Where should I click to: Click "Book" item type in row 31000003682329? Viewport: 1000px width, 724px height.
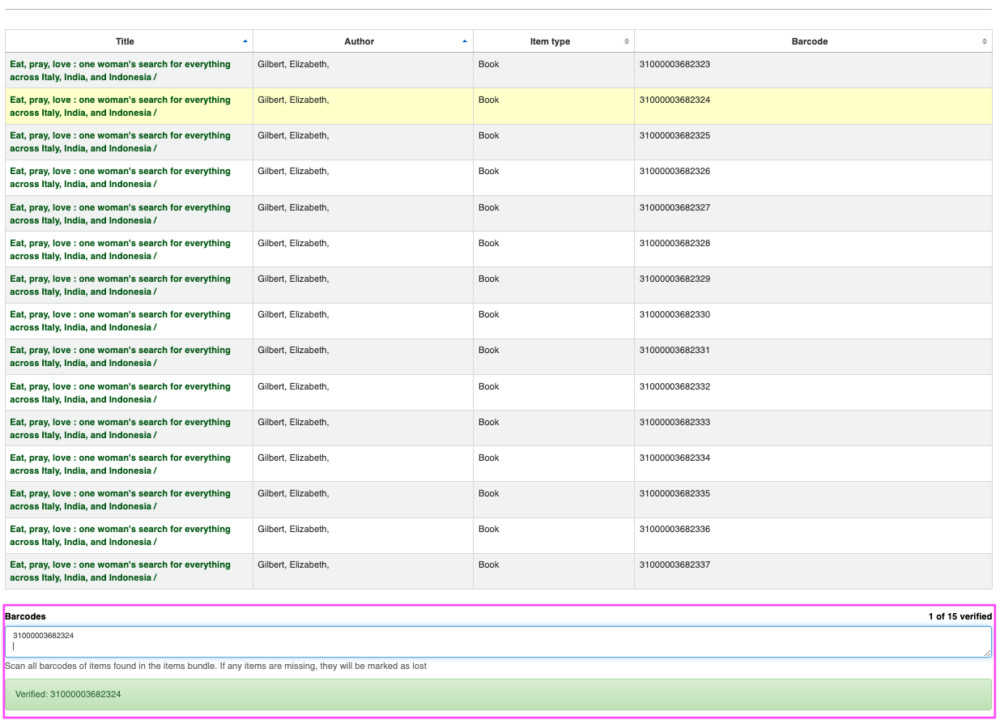pos(489,279)
